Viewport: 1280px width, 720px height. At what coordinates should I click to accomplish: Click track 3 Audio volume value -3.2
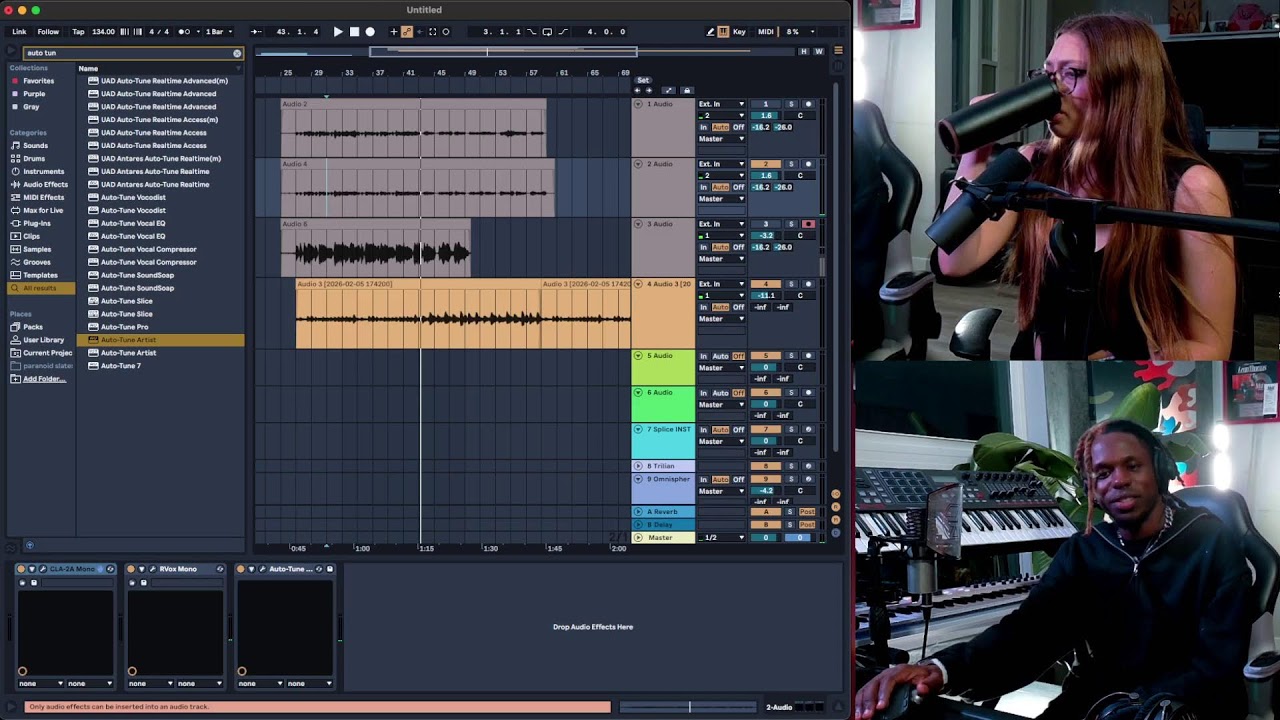pyautogui.click(x=766, y=236)
